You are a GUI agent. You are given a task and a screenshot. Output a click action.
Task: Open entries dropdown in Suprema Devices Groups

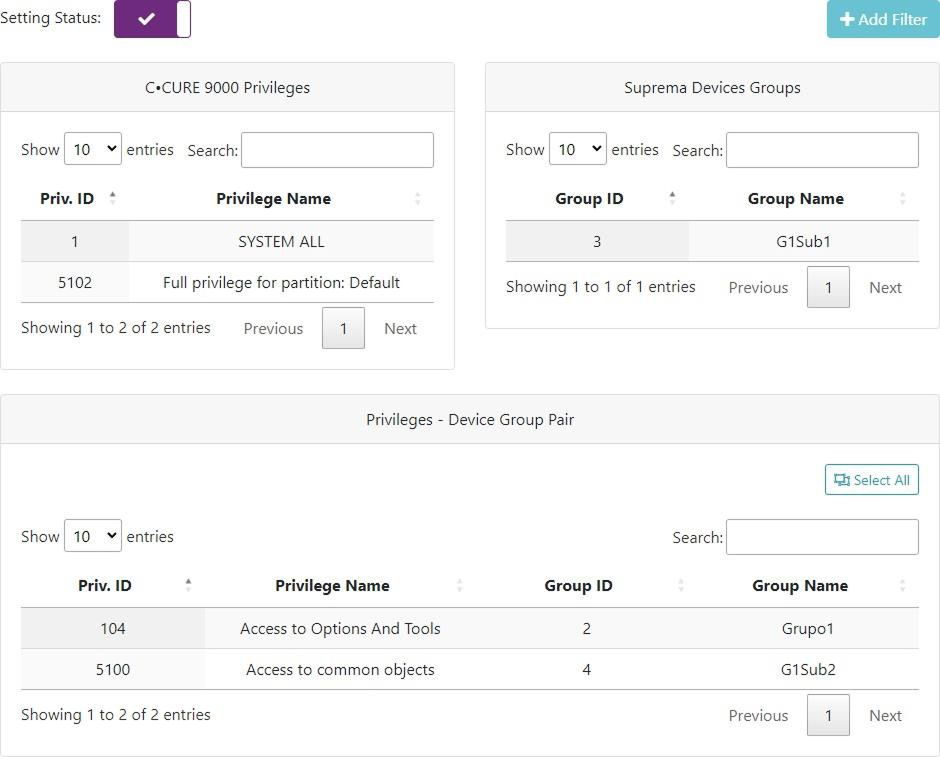pyautogui.click(x=577, y=150)
